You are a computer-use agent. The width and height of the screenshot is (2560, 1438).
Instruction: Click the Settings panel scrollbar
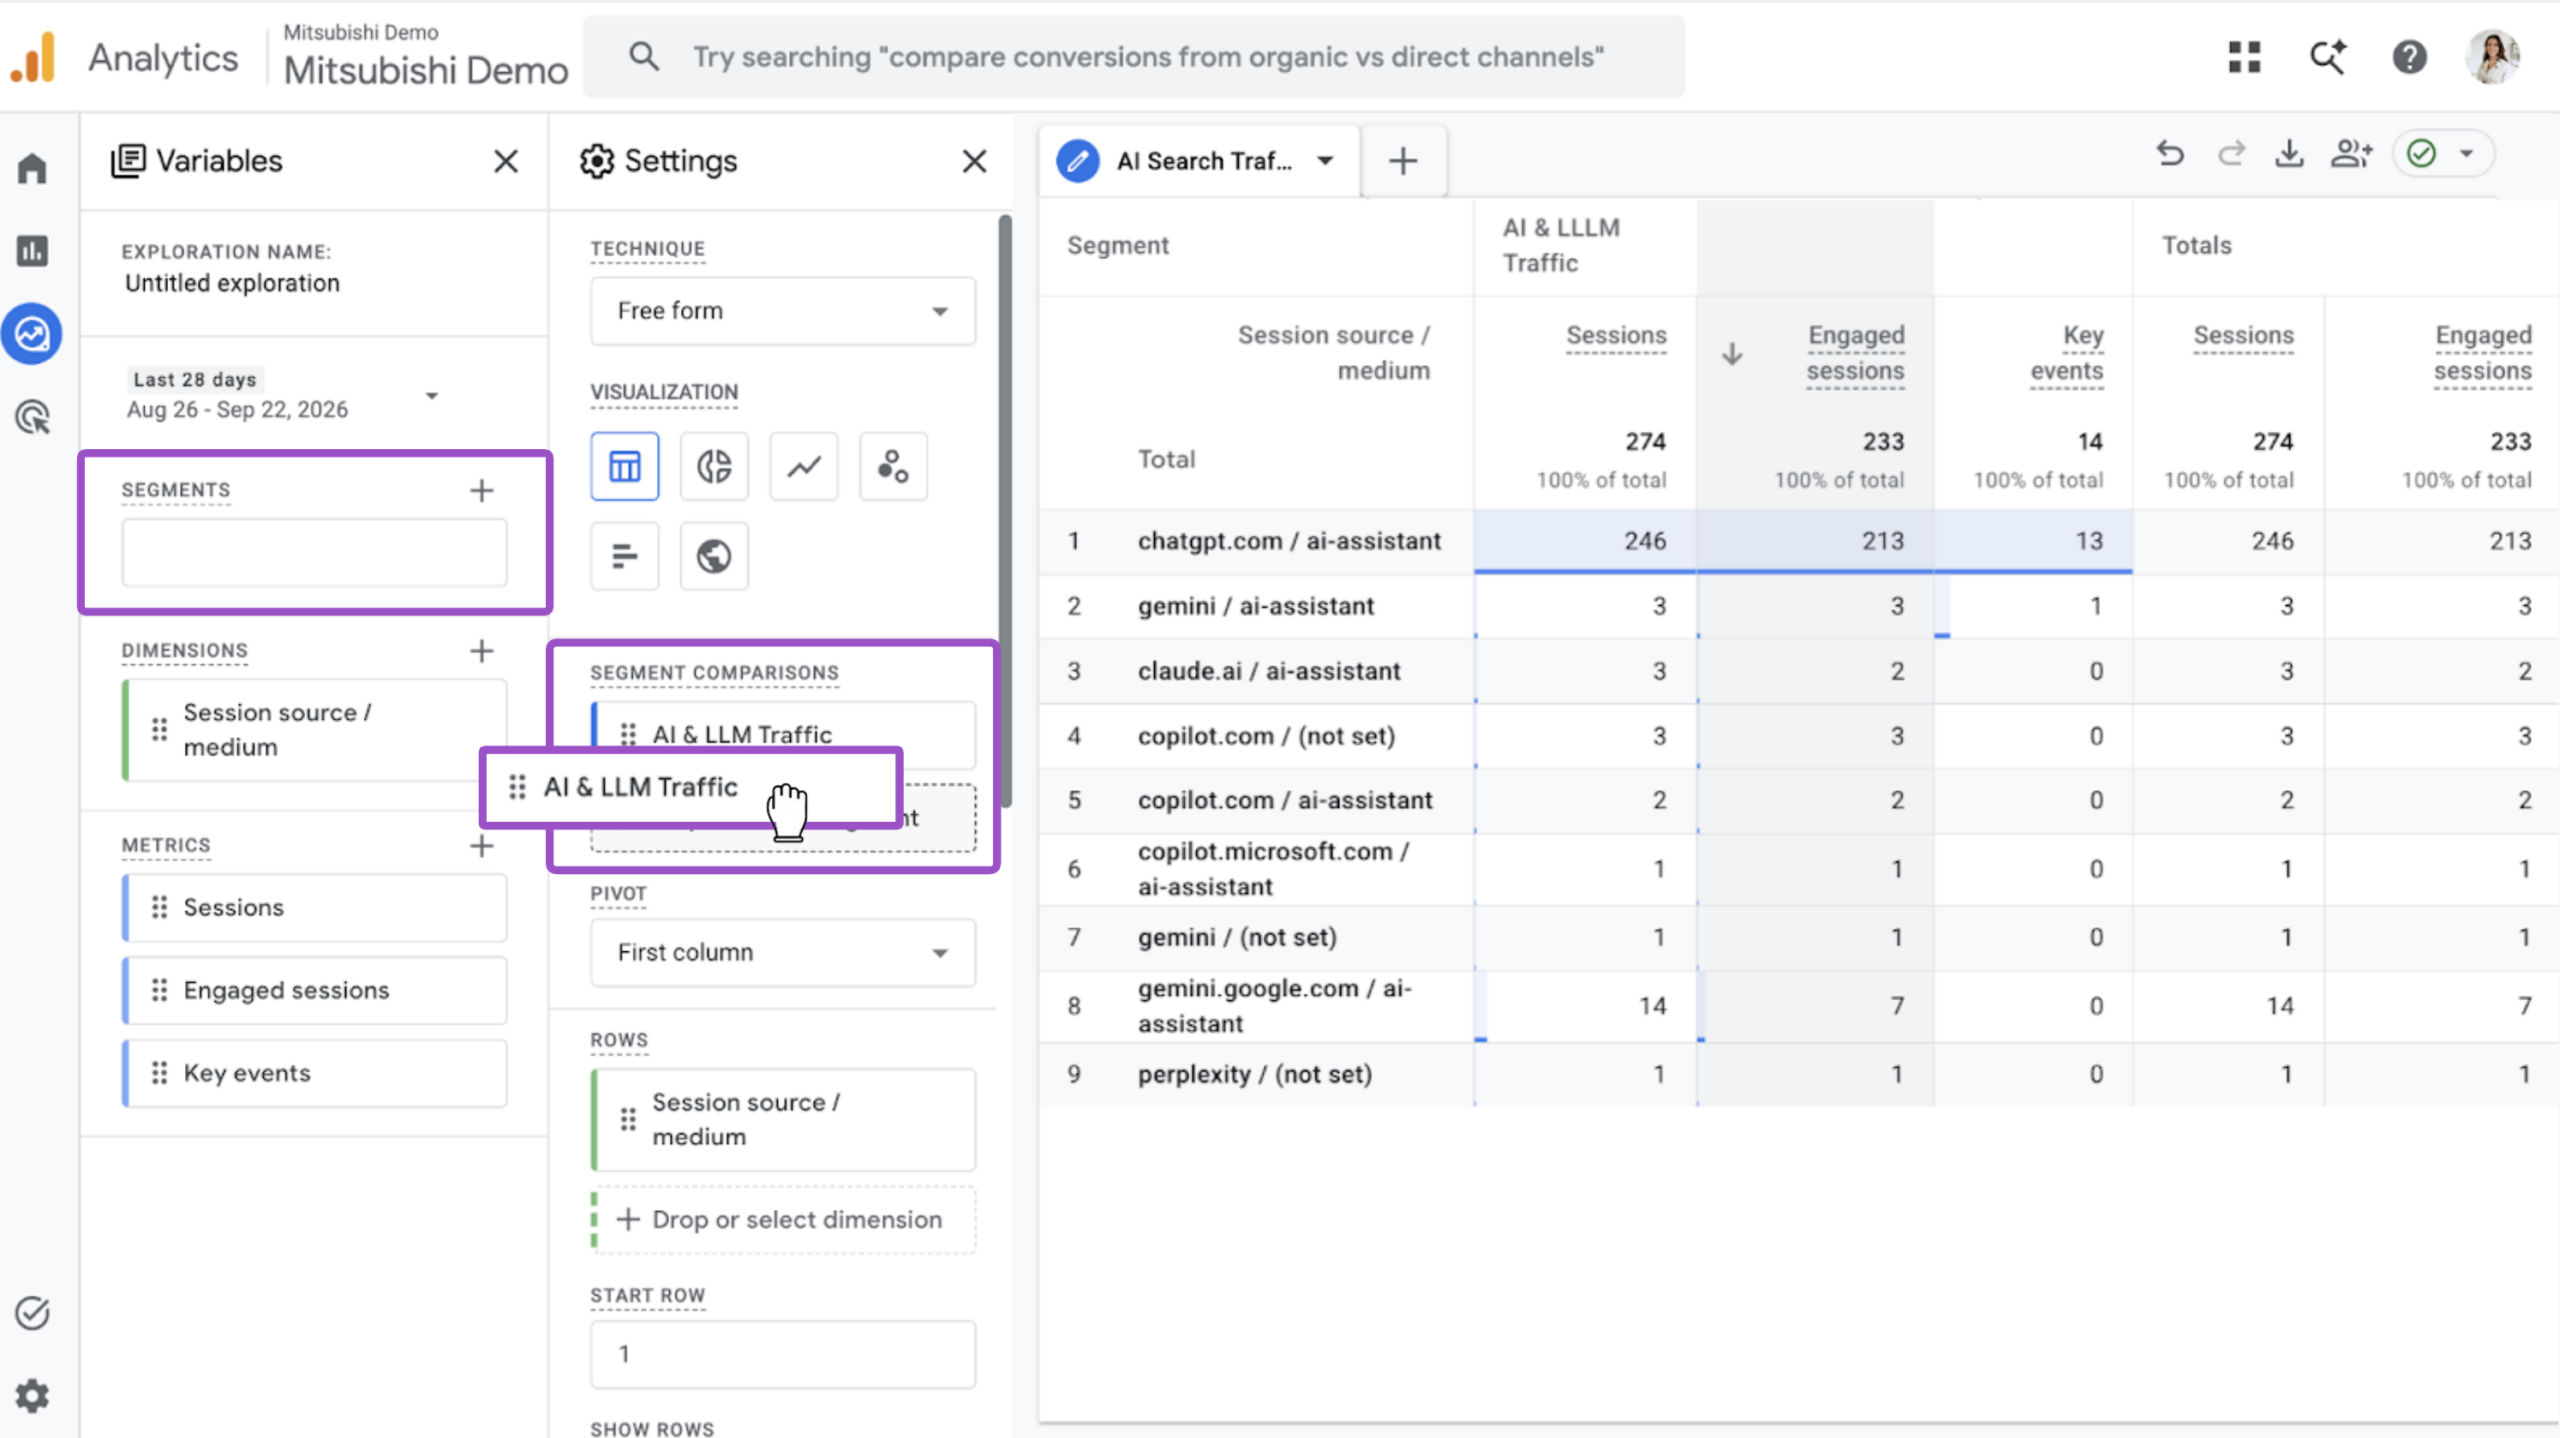point(1005,510)
